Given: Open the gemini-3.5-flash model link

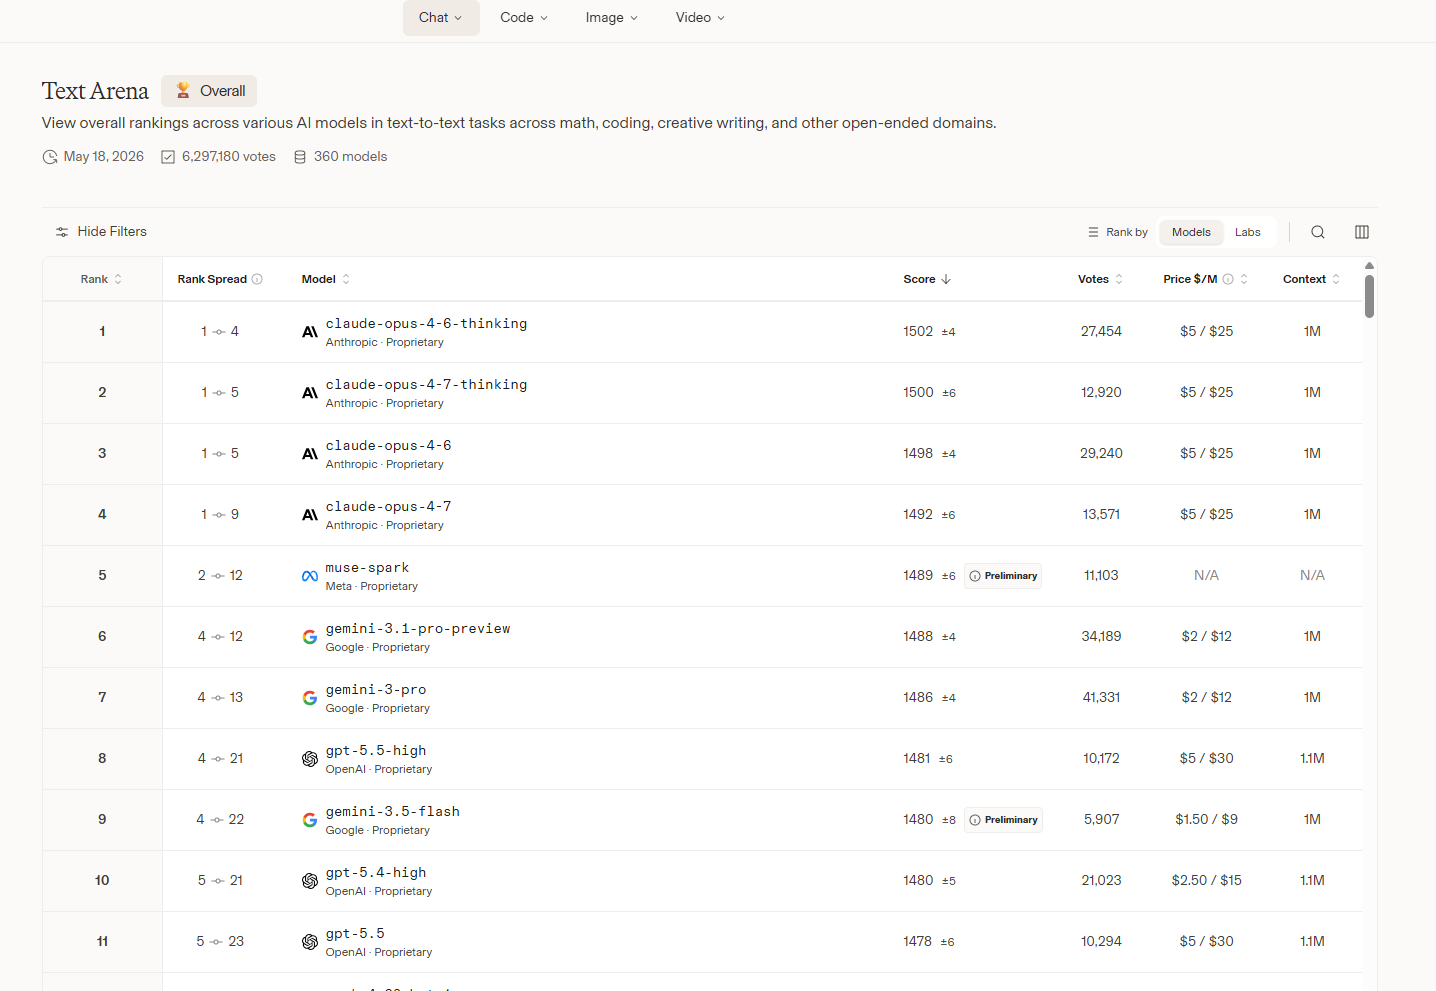Looking at the screenshot, I should [x=393, y=812].
